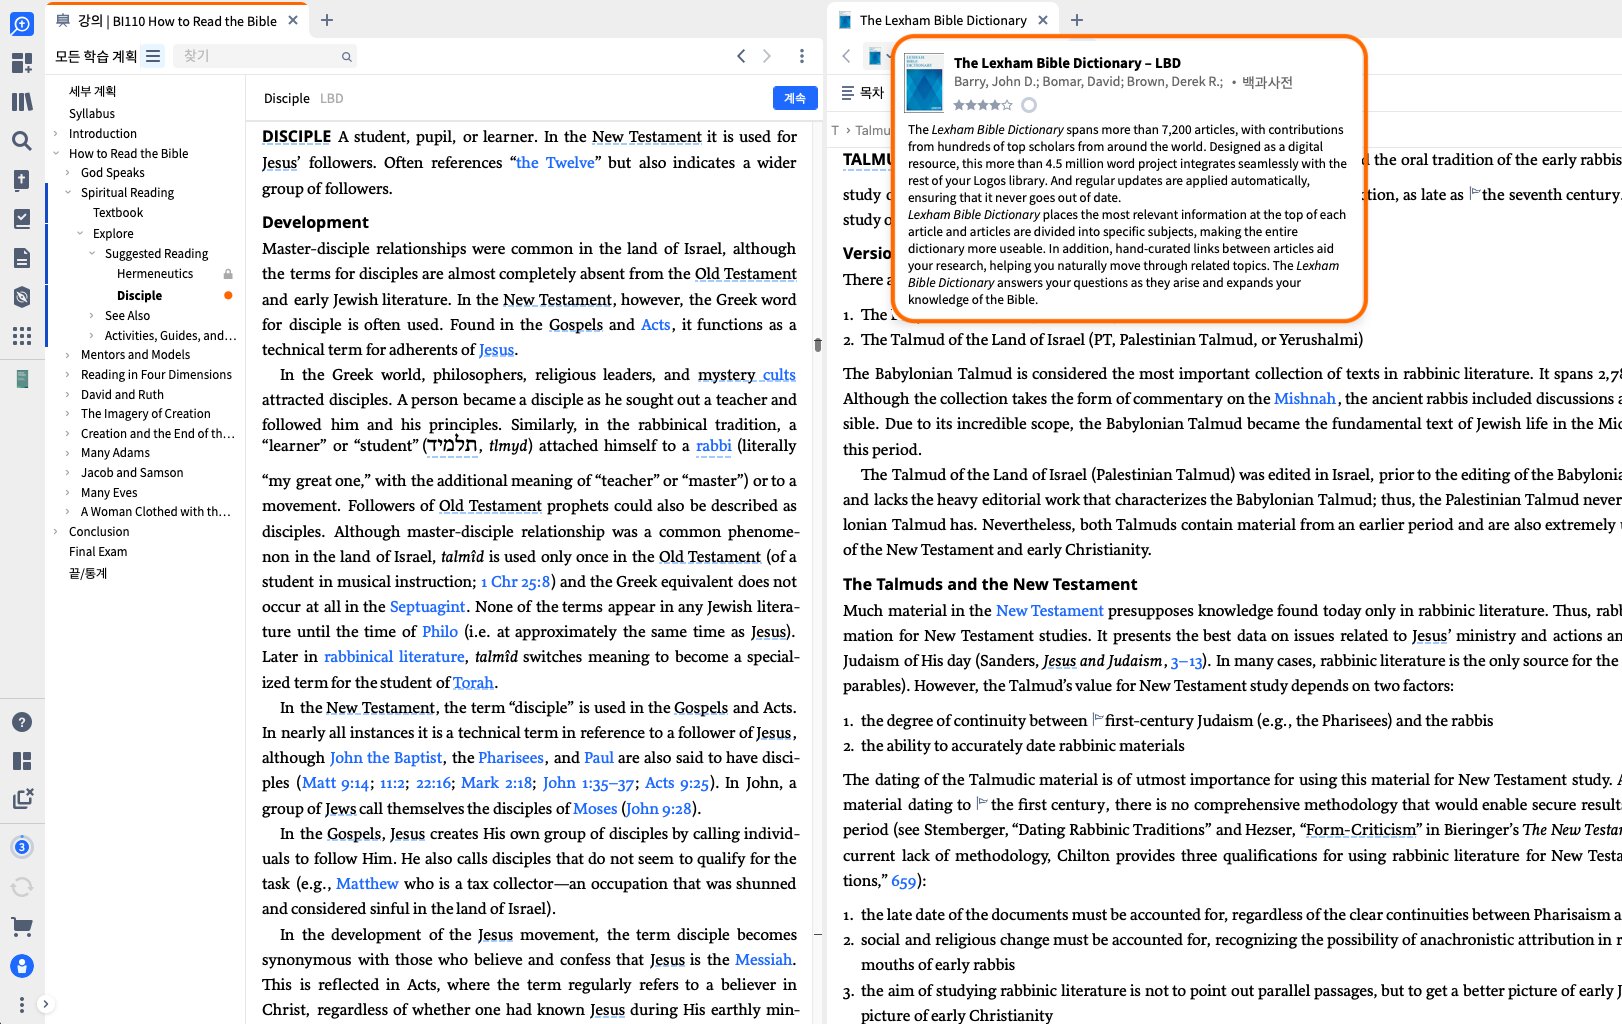Collapse the How to Read the Bible node
The image size is (1622, 1024).
56,154
